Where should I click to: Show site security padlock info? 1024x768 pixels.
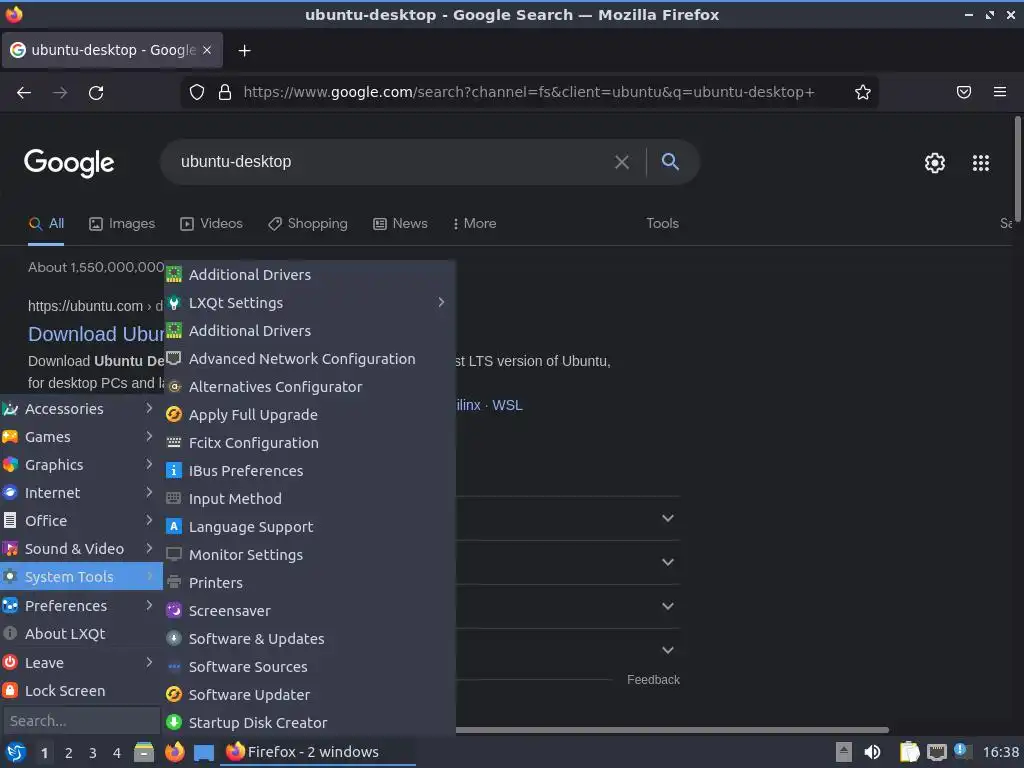[x=225, y=92]
